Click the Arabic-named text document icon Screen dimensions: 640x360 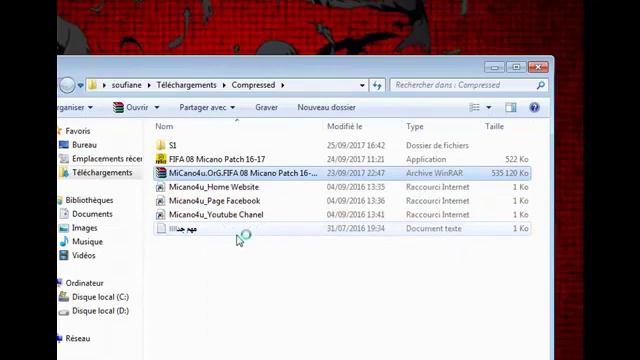pos(161,228)
